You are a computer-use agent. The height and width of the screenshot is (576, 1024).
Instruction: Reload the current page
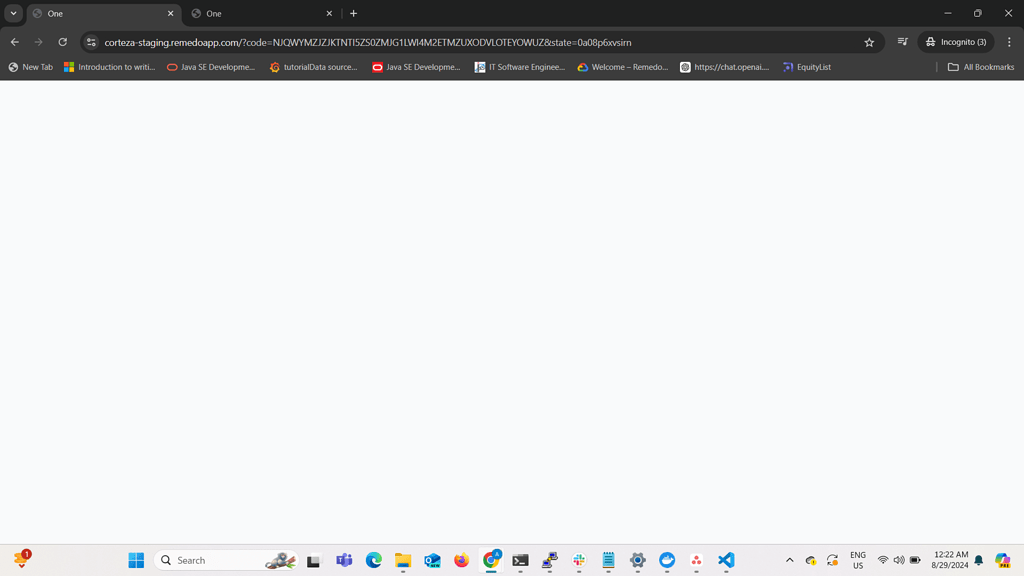click(63, 42)
